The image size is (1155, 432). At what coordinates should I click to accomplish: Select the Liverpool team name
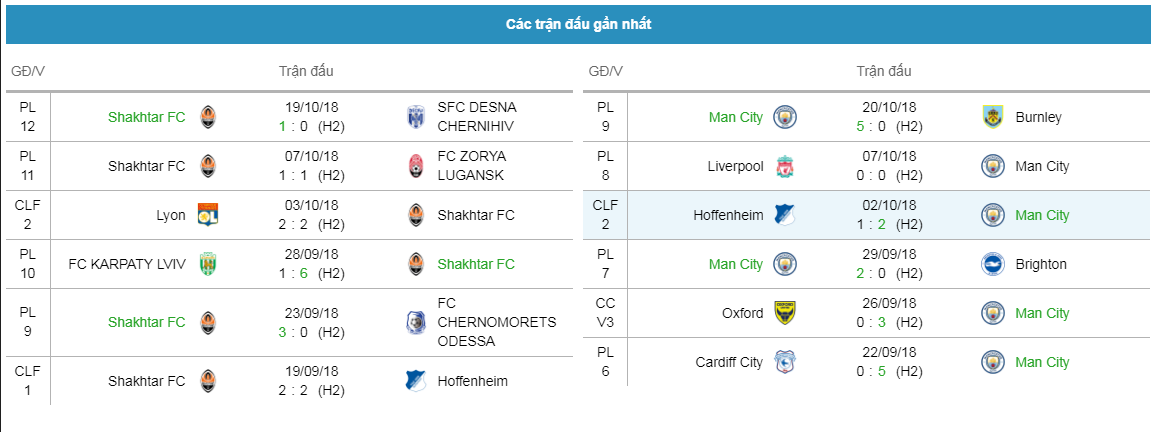click(x=733, y=166)
